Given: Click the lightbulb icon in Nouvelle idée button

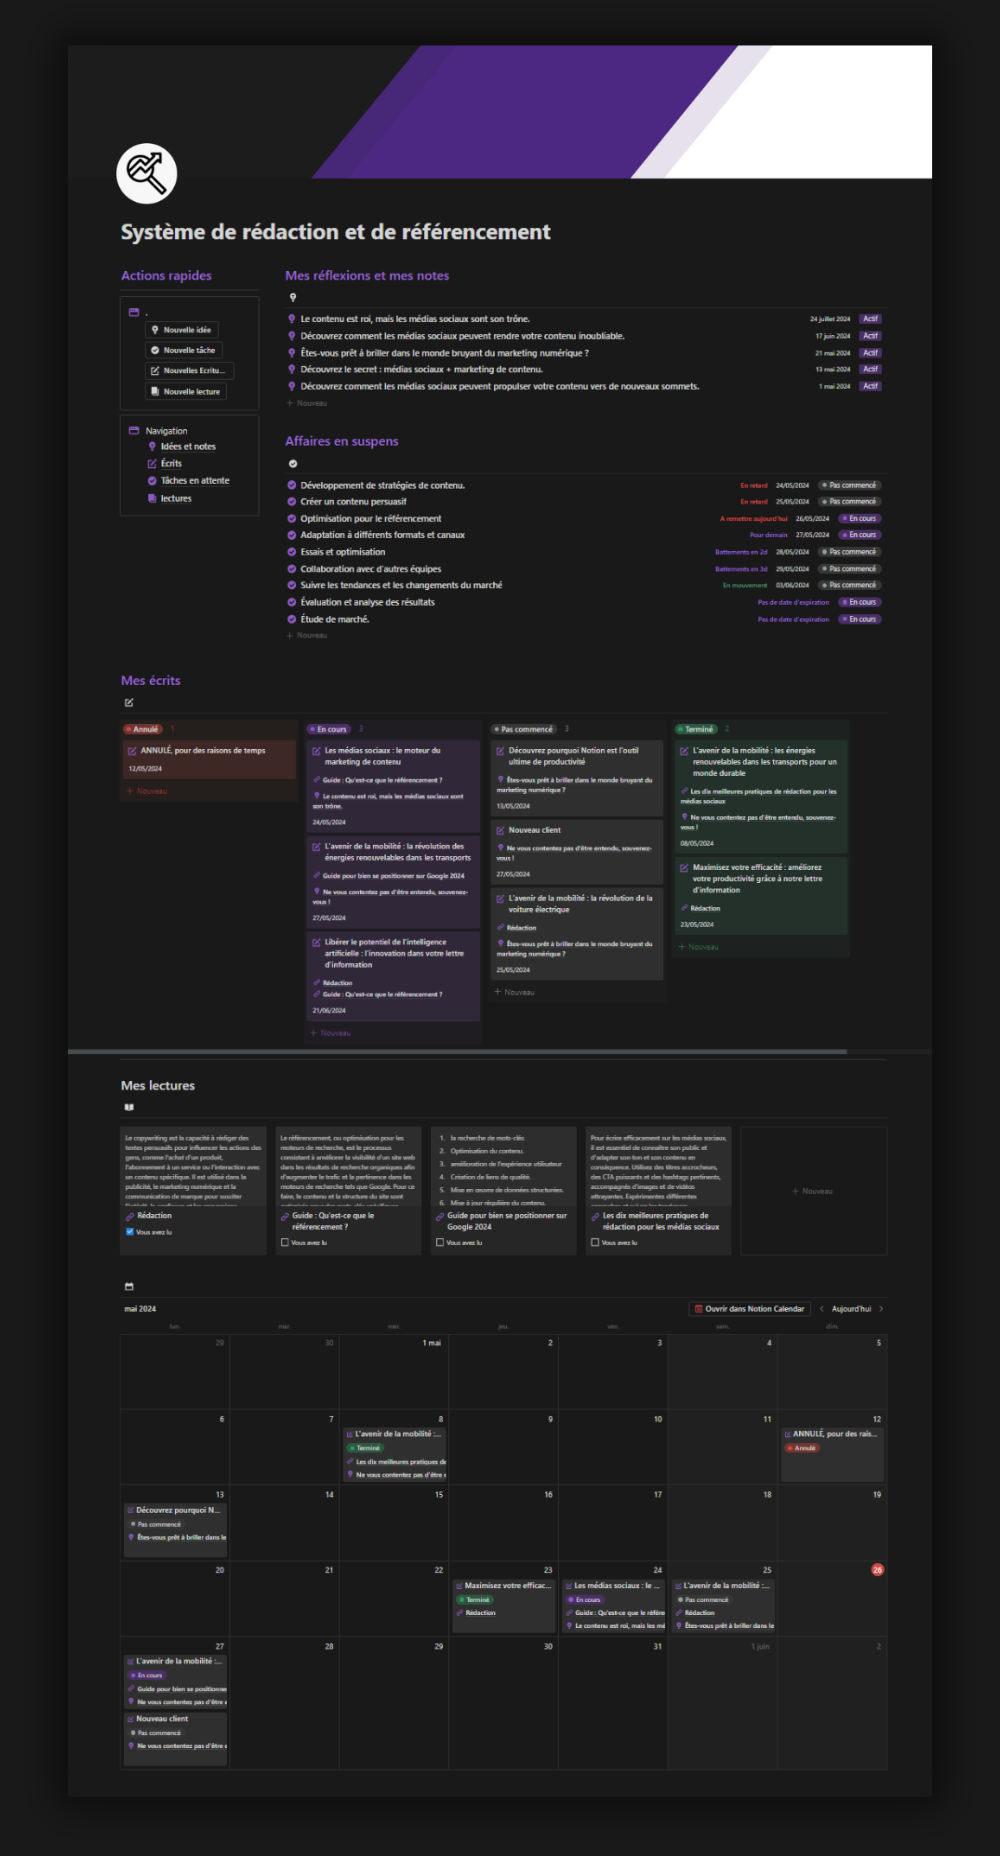Looking at the screenshot, I should coord(155,330).
